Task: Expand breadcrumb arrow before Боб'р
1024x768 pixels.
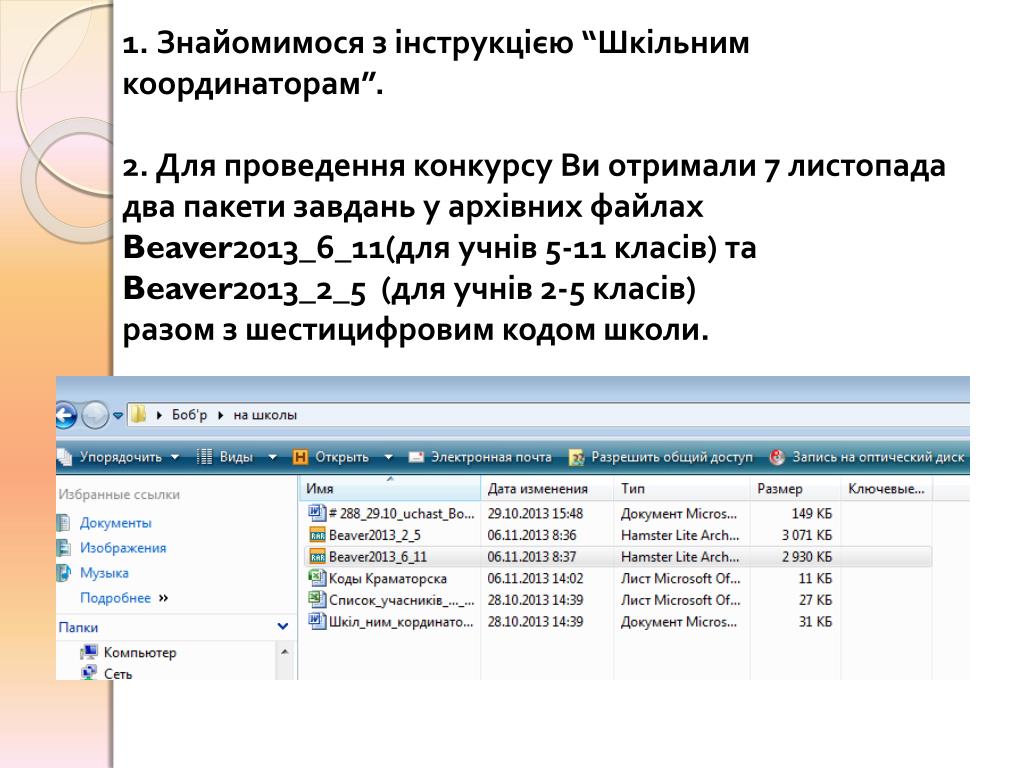Action: coord(159,415)
